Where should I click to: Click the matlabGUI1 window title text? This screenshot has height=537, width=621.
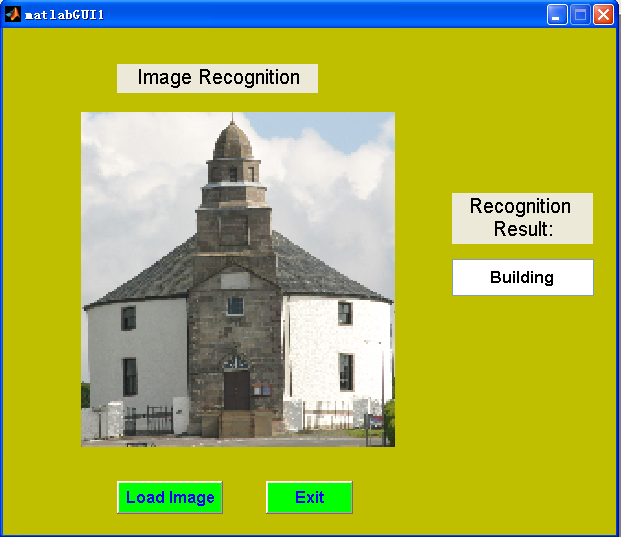coord(64,15)
